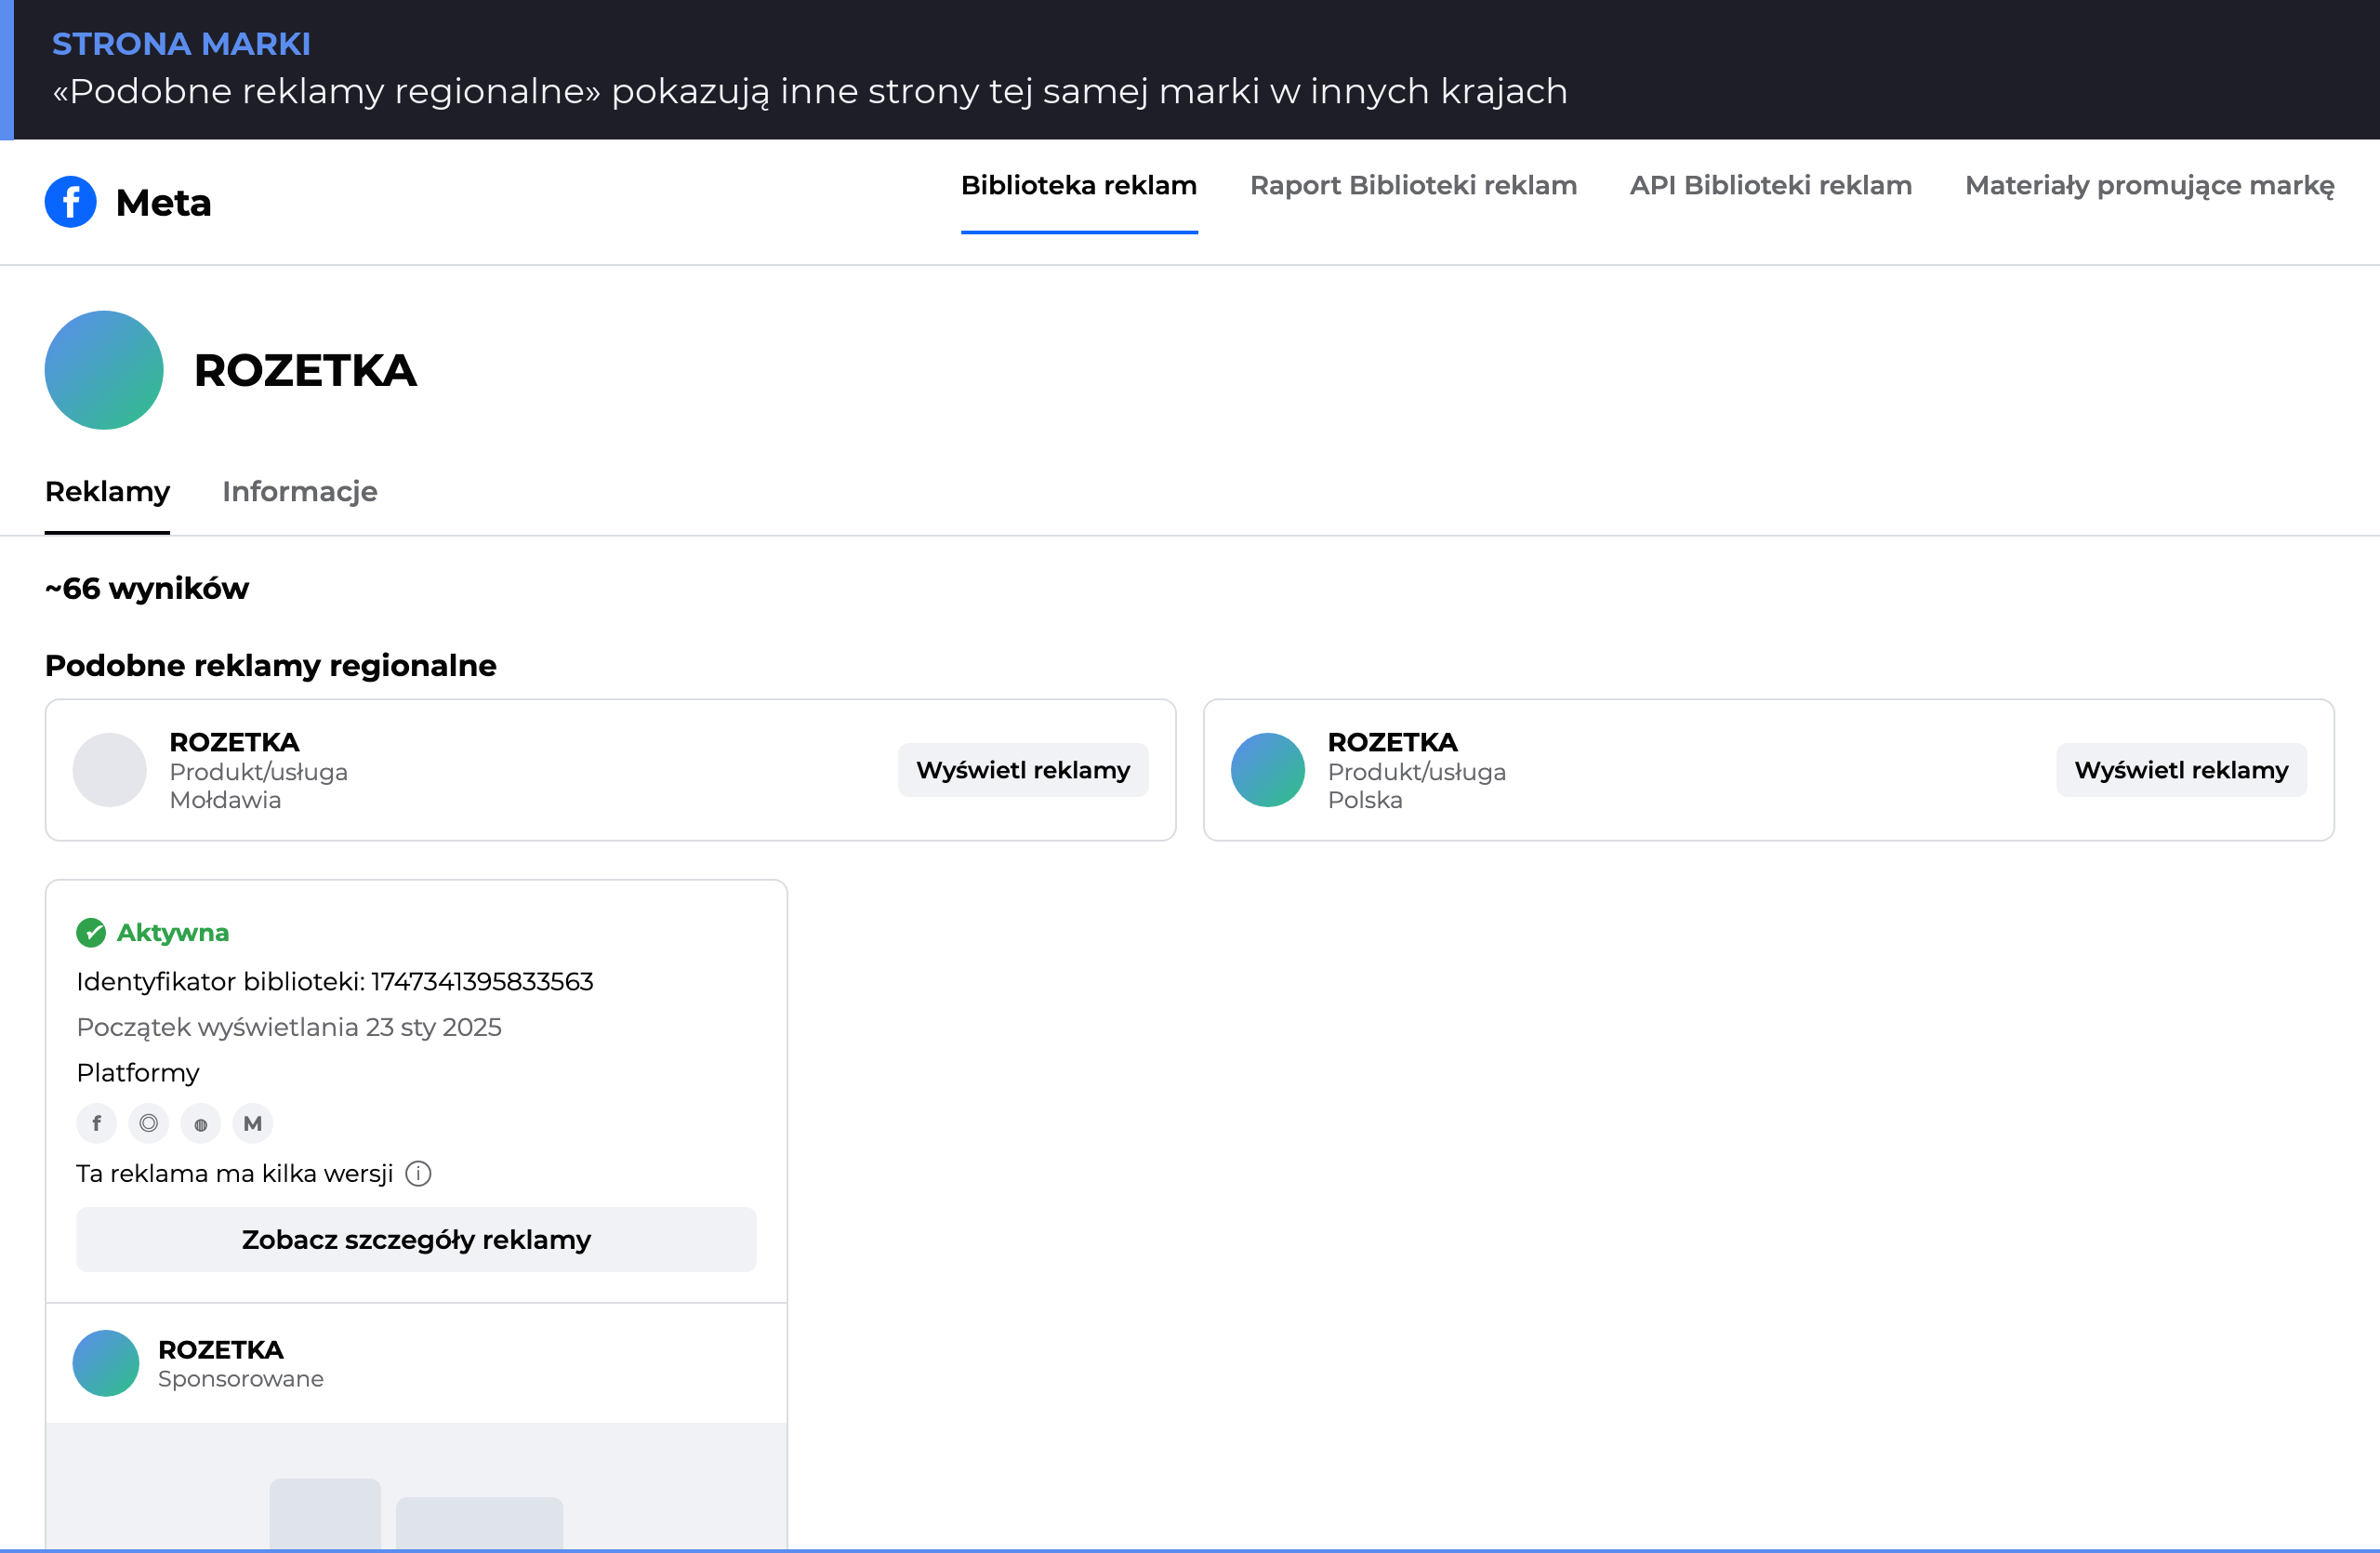Click "Produkt/usługa" in the Polska card
2380x1553 pixels.
click(x=1417, y=772)
